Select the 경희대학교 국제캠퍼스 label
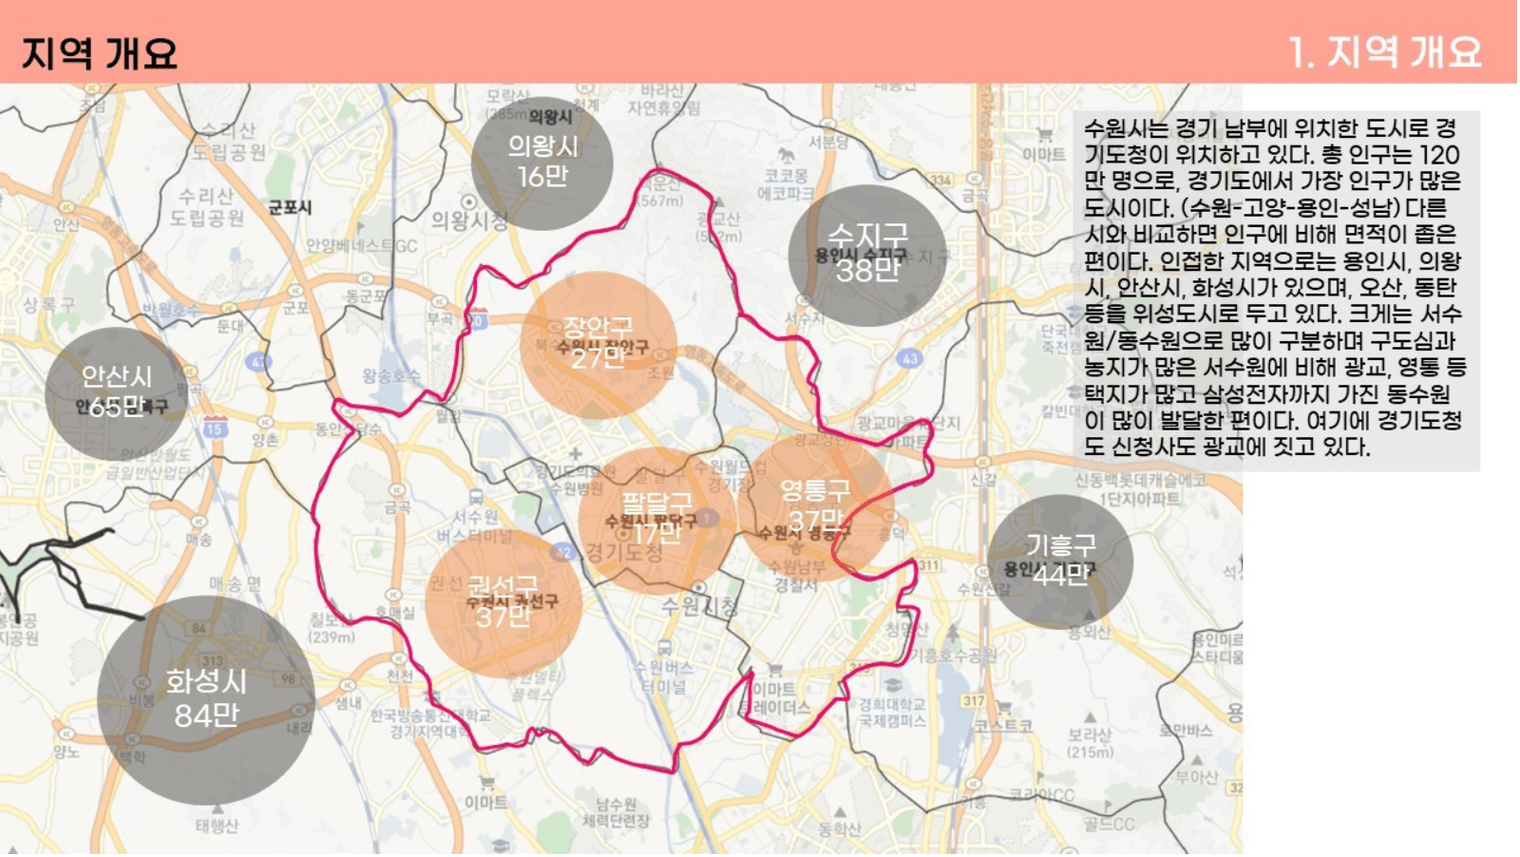This screenshot has height=857, width=1520. [x=892, y=712]
